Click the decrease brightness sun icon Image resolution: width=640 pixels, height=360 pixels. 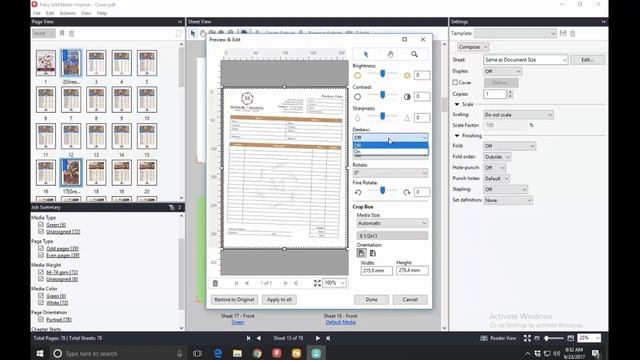pyautogui.click(x=358, y=76)
